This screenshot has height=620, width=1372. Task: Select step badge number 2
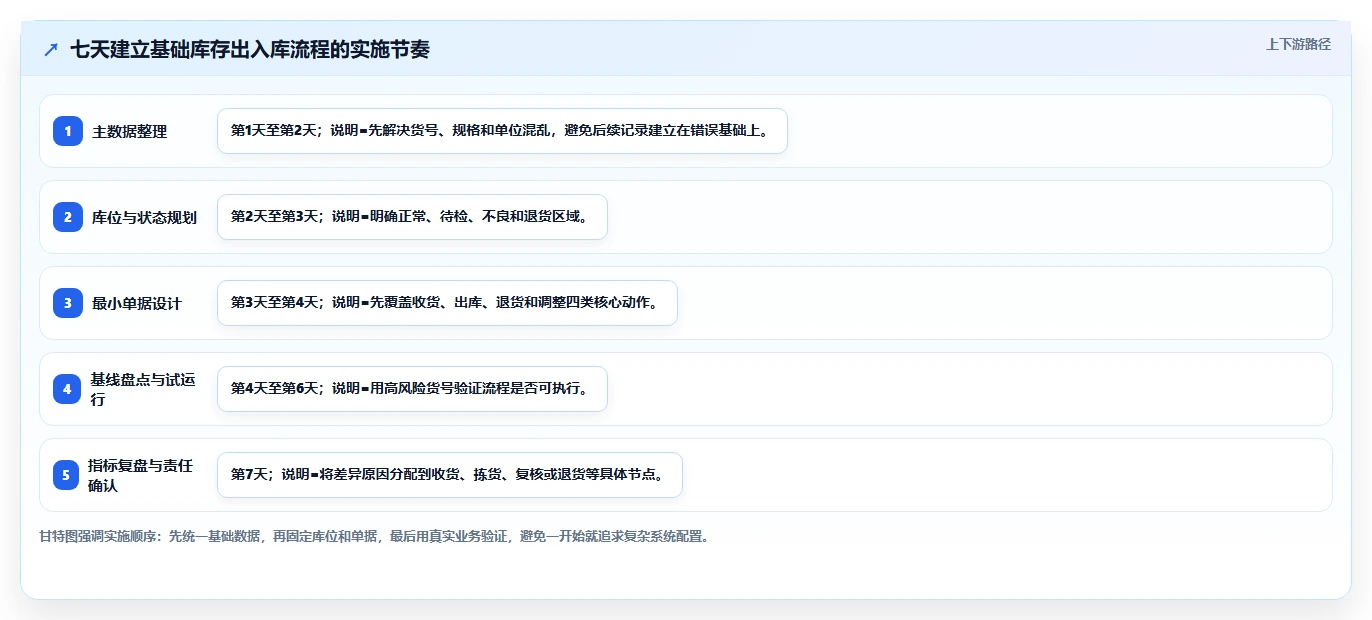[68, 217]
